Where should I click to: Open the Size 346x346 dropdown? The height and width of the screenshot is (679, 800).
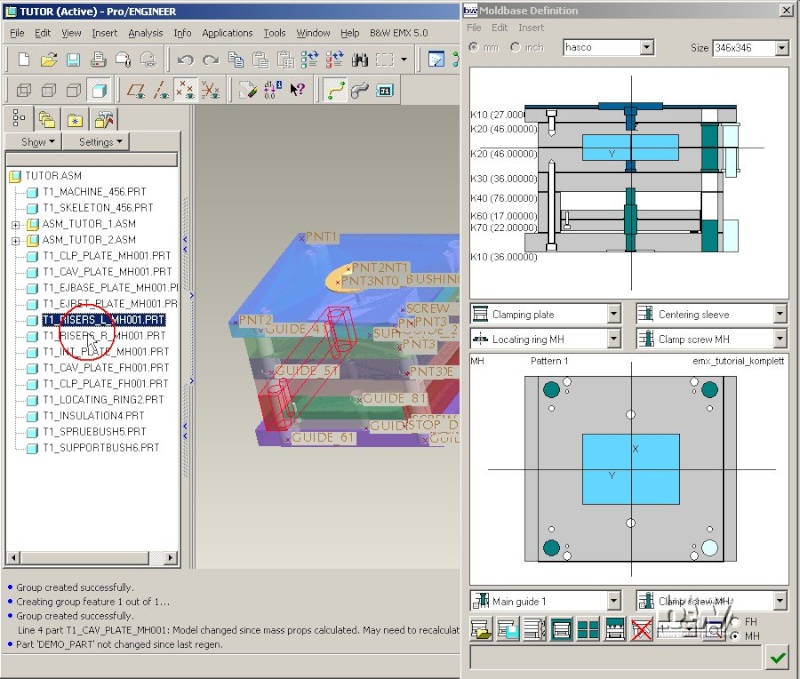click(782, 48)
